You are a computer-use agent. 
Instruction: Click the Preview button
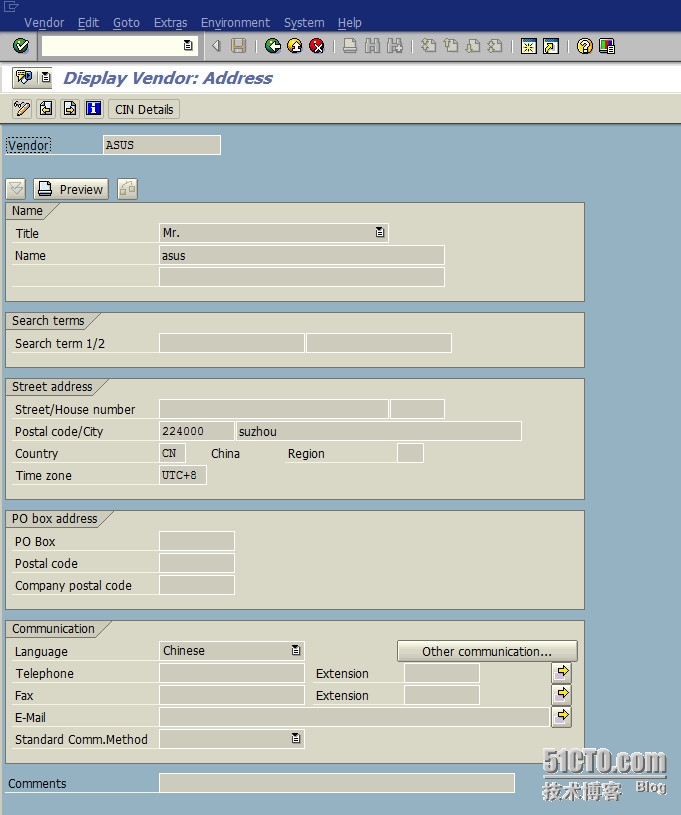pyautogui.click(x=71, y=189)
